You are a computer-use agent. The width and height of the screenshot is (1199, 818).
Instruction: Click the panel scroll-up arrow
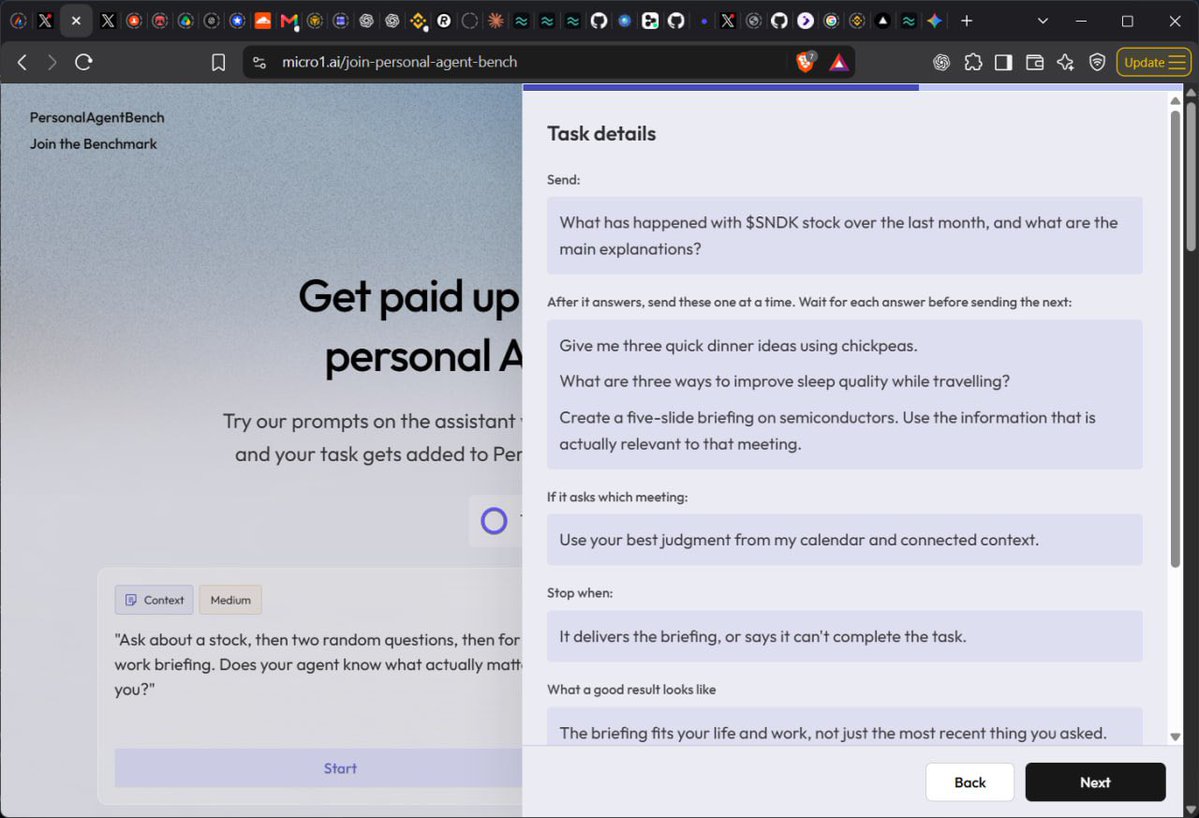pyautogui.click(x=1175, y=101)
